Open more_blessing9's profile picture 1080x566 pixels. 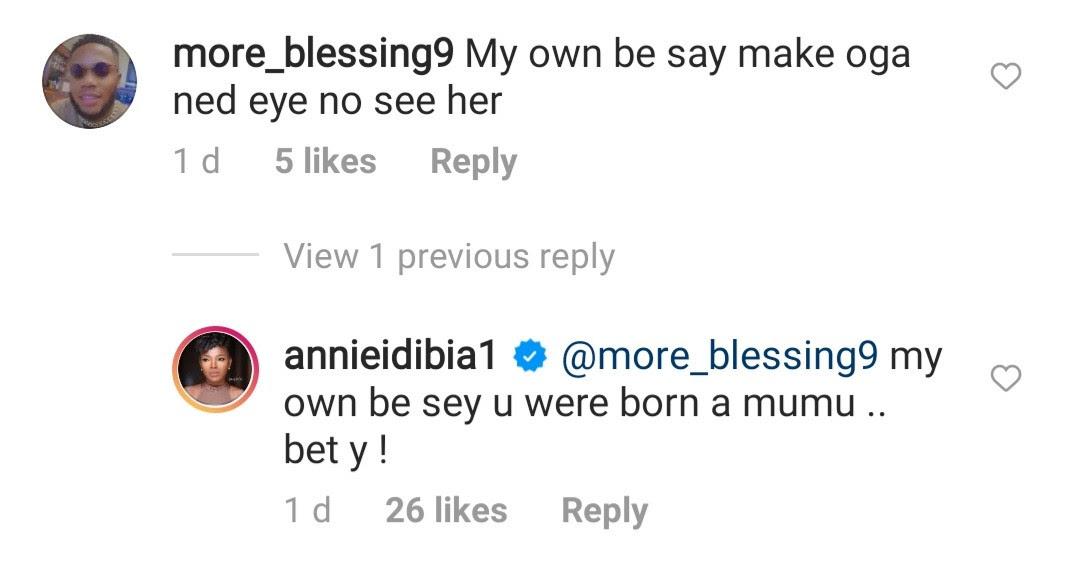[x=88, y=81]
